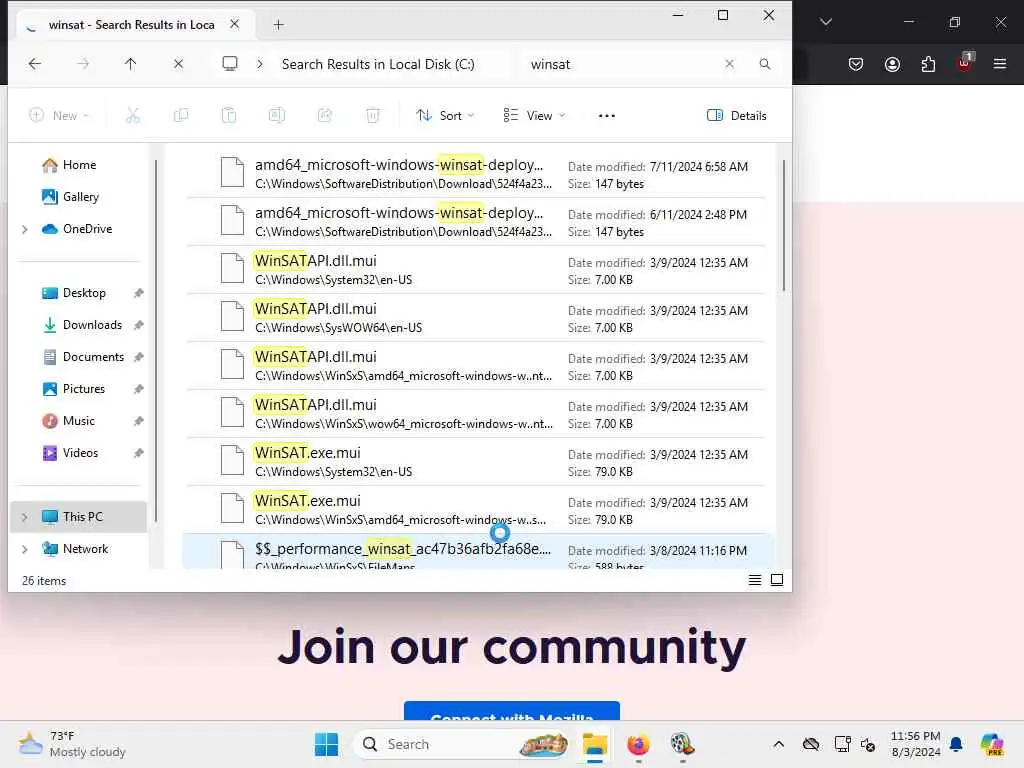
Task: Select WinSATAPI.dll.mui in System32\en-US
Action: (x=477, y=270)
